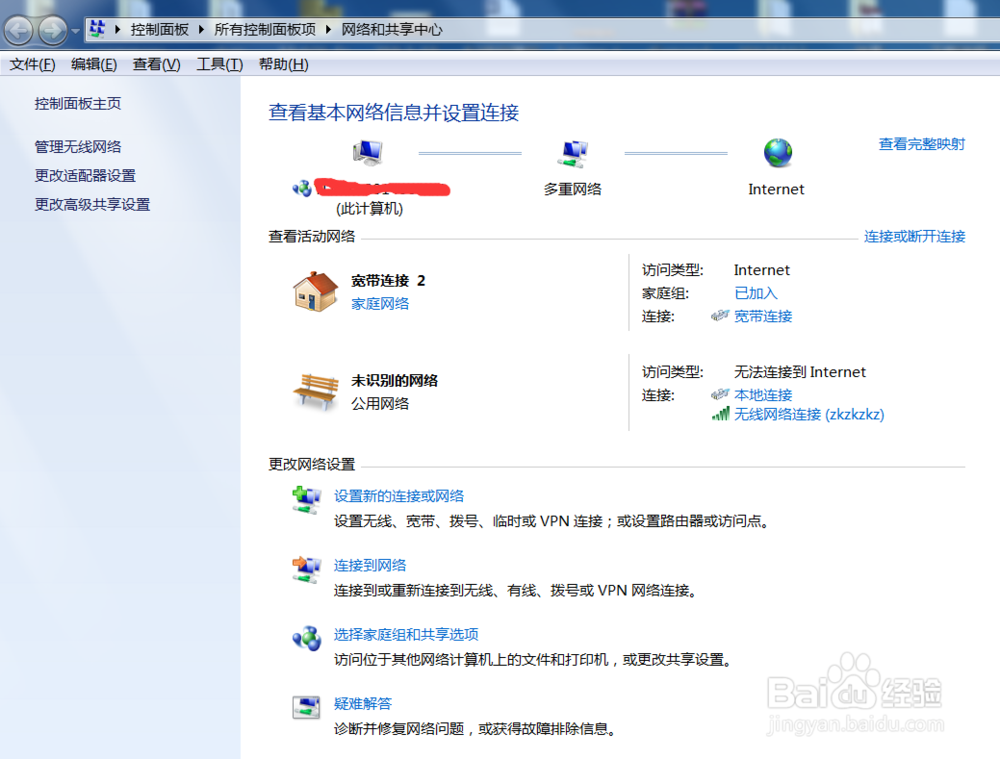1000x759 pixels.
Task: Click the bench icon for 未识别的网络
Action: tap(313, 387)
